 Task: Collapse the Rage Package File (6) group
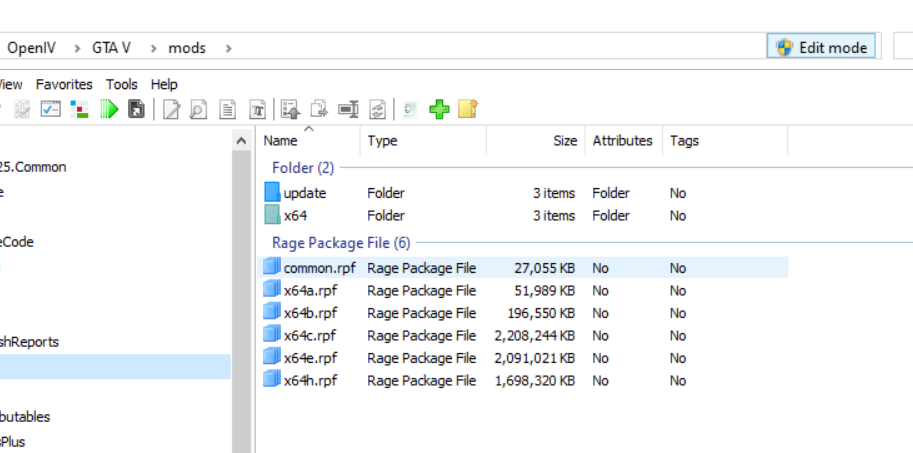click(x=340, y=243)
